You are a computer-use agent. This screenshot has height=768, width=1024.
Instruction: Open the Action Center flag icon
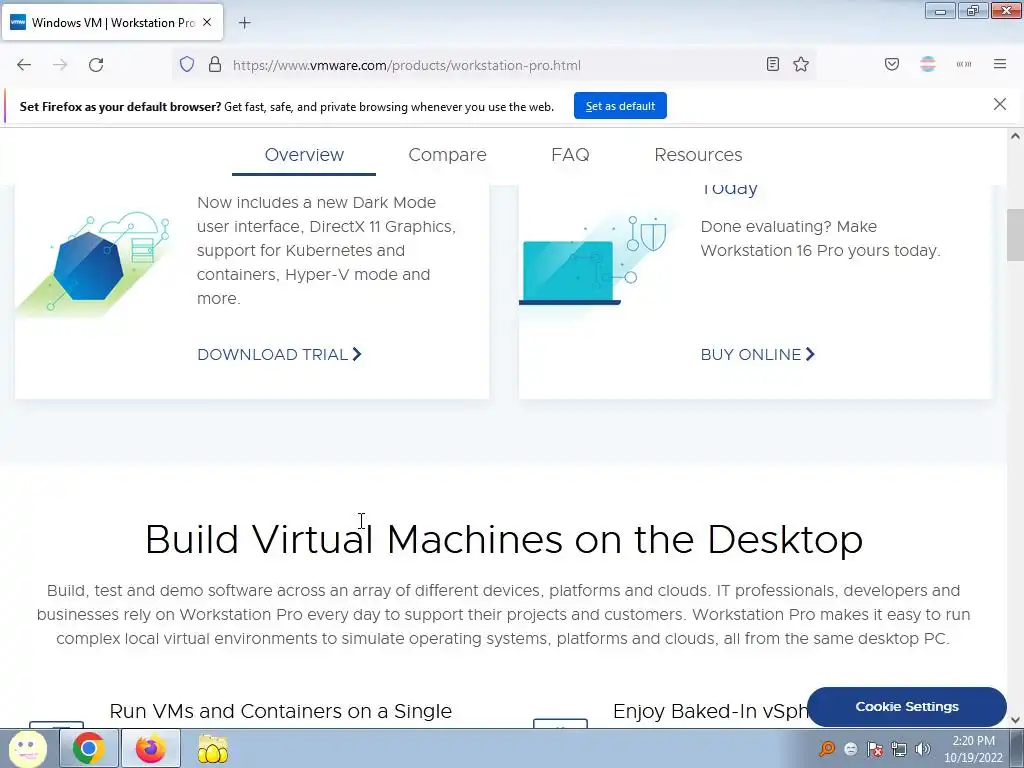874,749
